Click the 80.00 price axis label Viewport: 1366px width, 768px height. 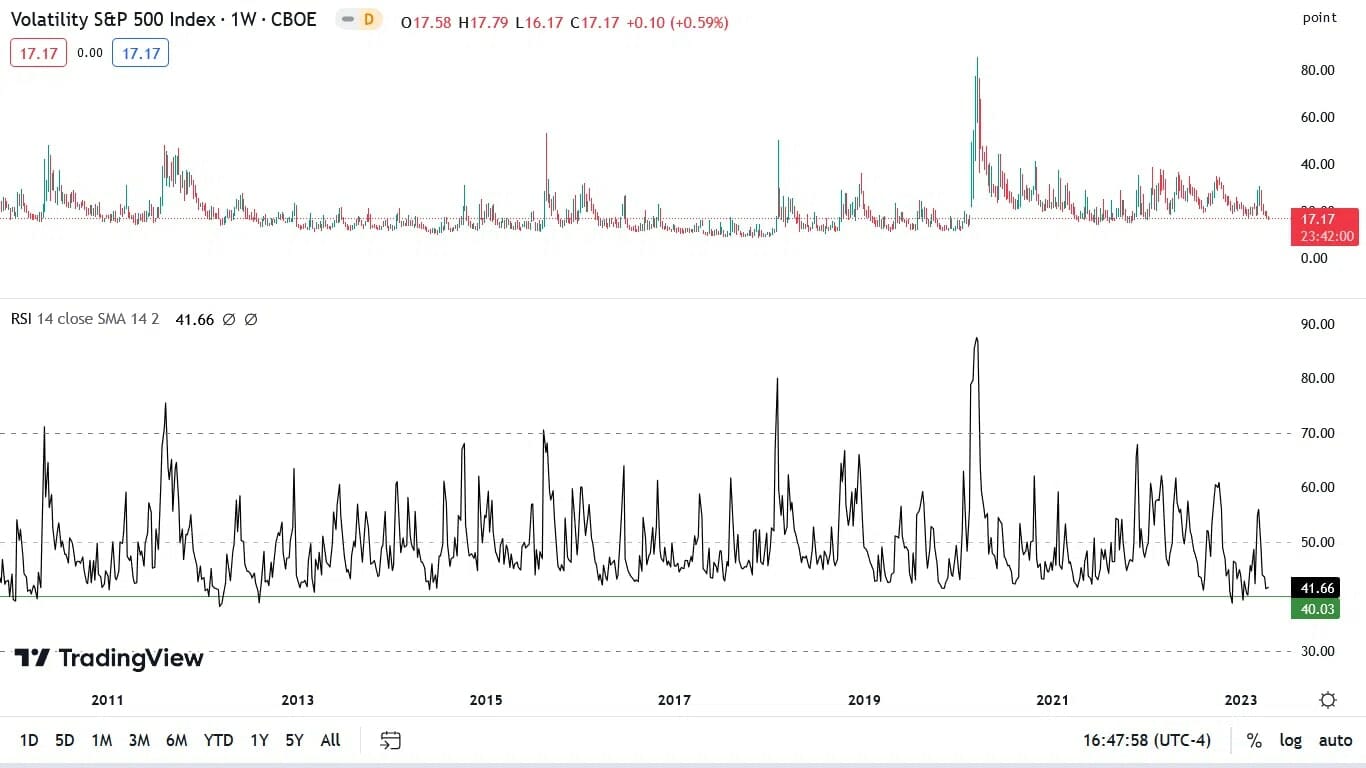(x=1317, y=70)
